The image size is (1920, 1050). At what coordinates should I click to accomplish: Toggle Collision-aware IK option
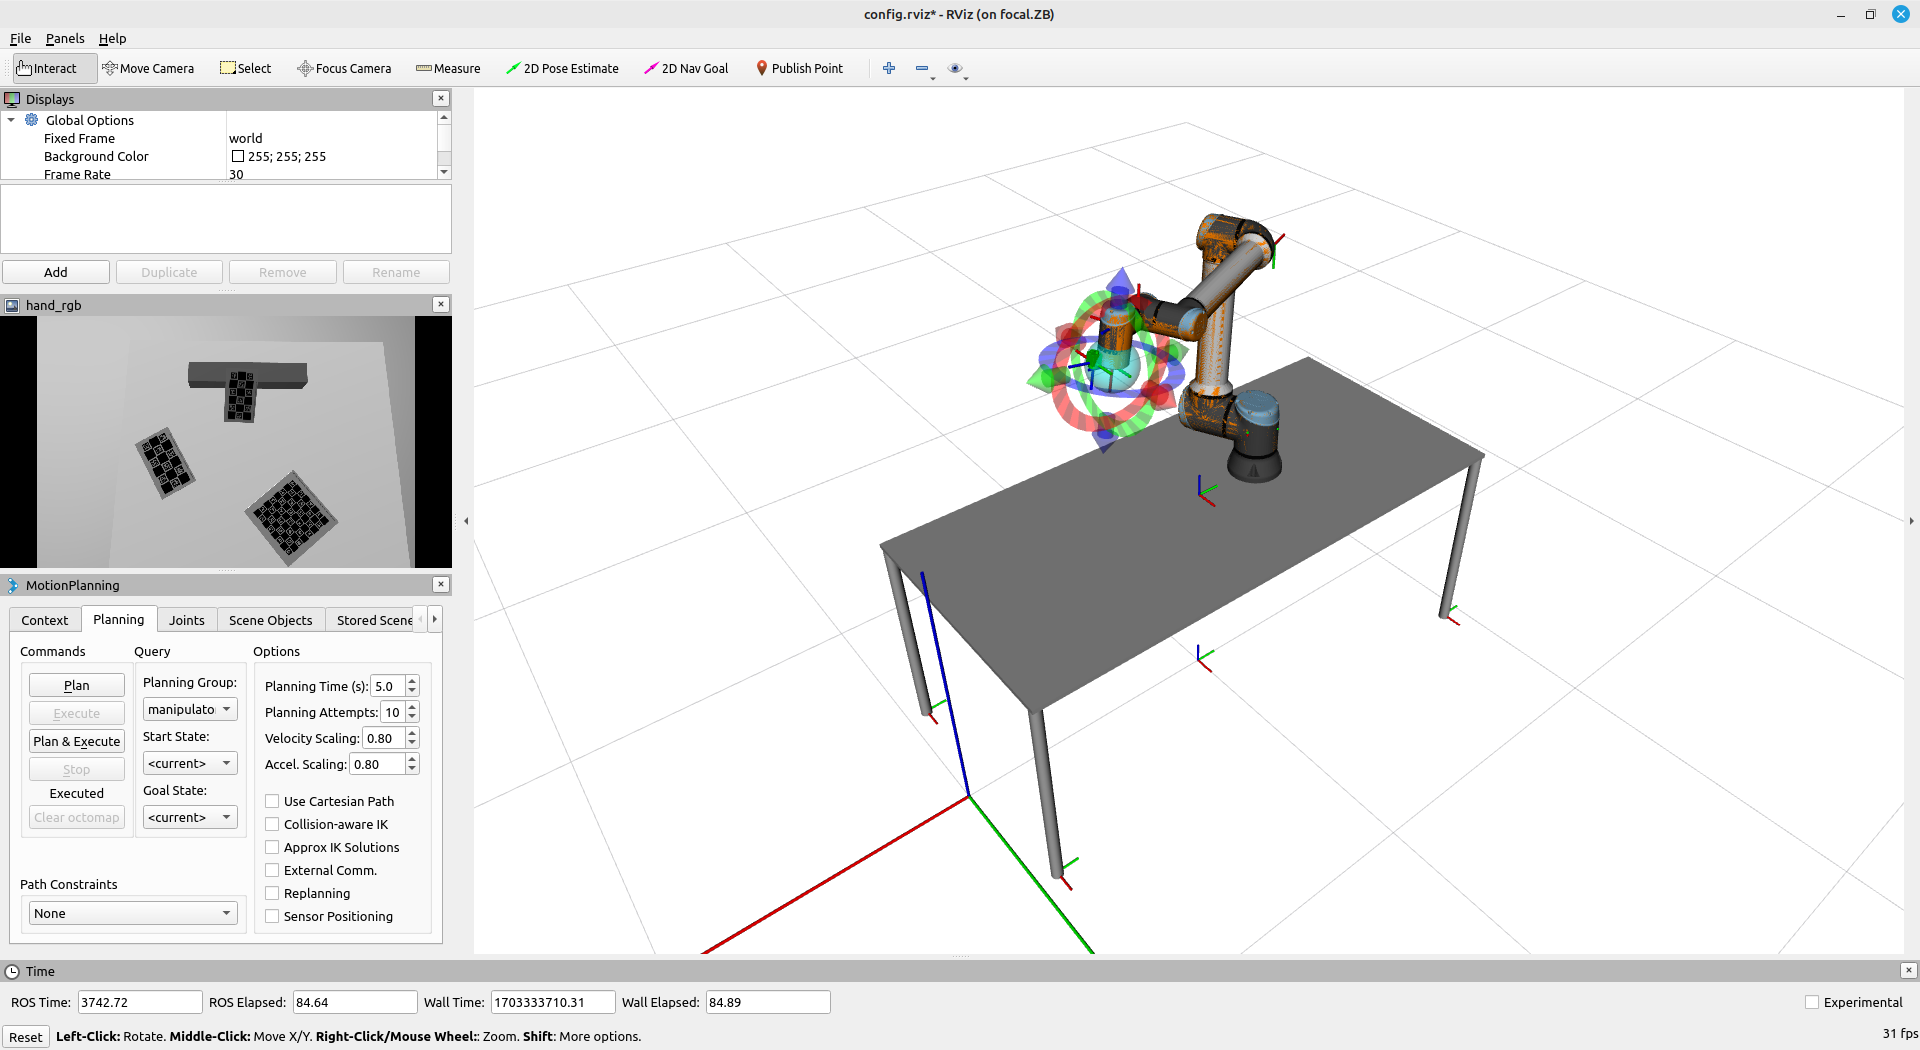(272, 824)
